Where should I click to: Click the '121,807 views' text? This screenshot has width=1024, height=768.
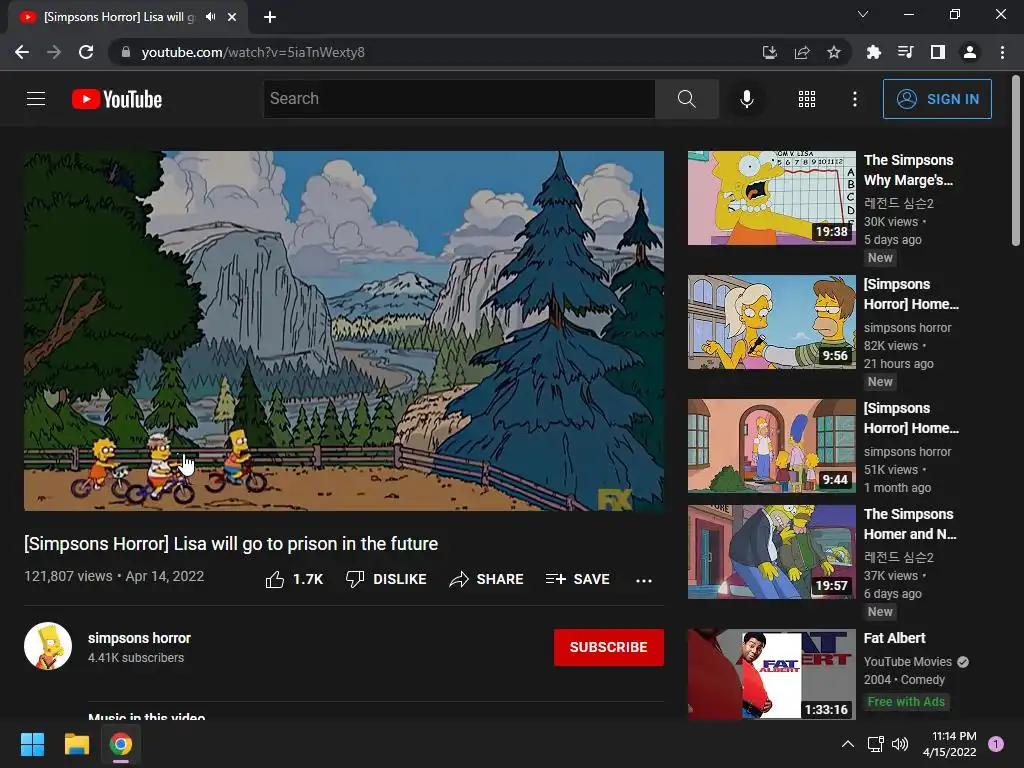coord(68,576)
